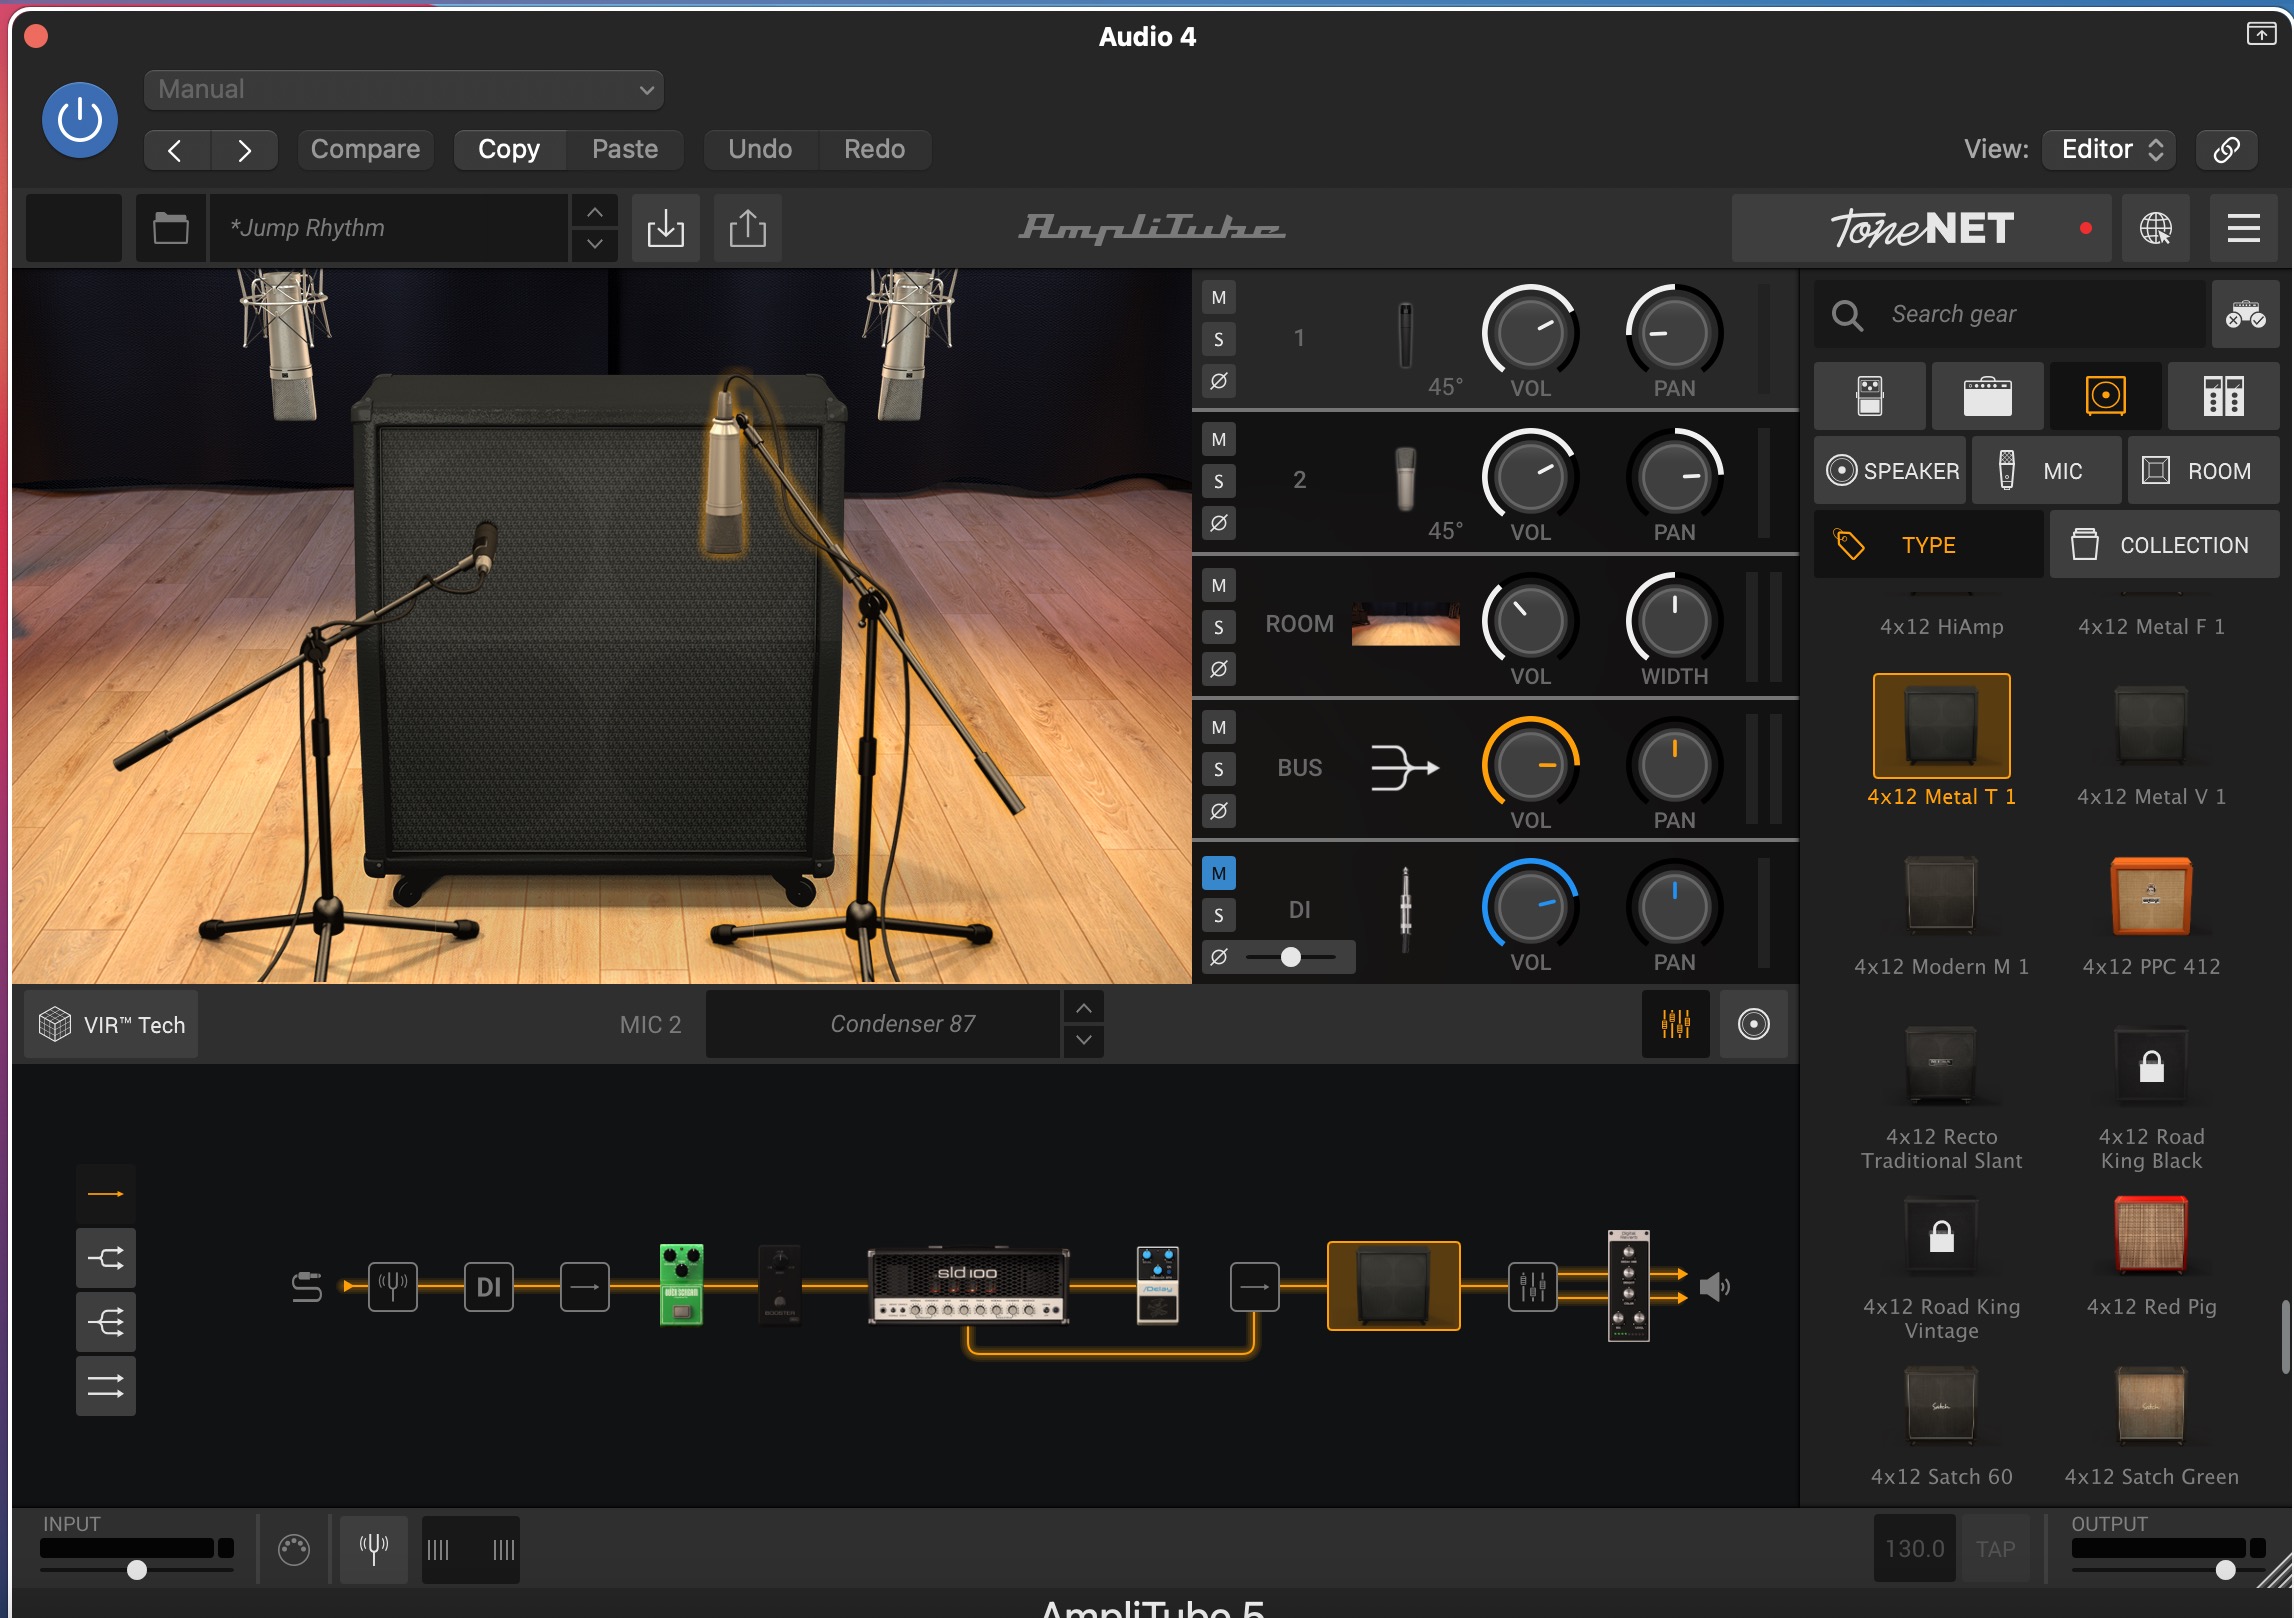Click the Compare button
2294x1618 pixels.
click(x=365, y=150)
